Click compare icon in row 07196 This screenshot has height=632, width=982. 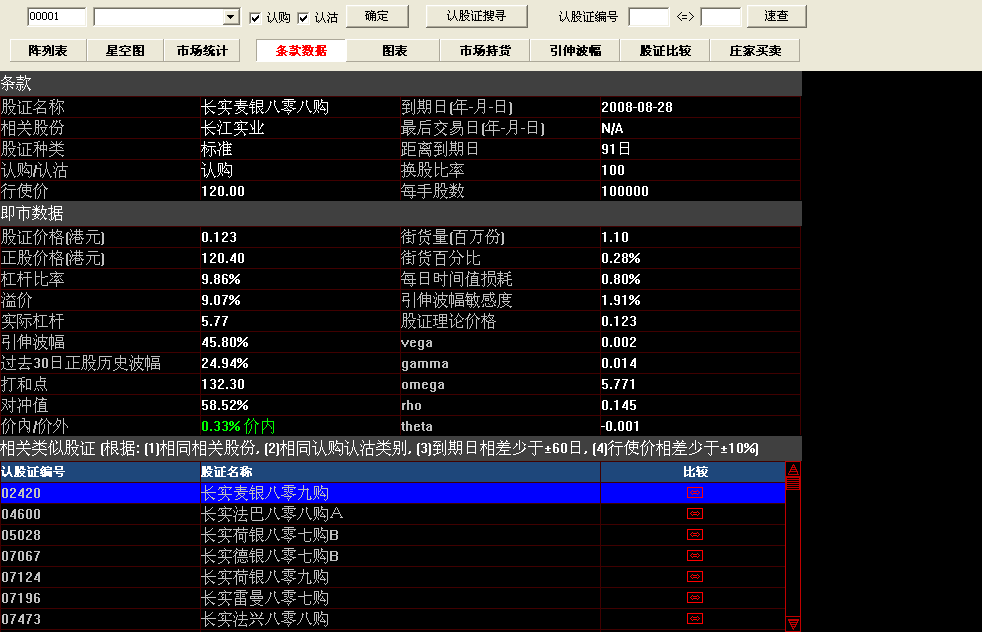(x=695, y=598)
